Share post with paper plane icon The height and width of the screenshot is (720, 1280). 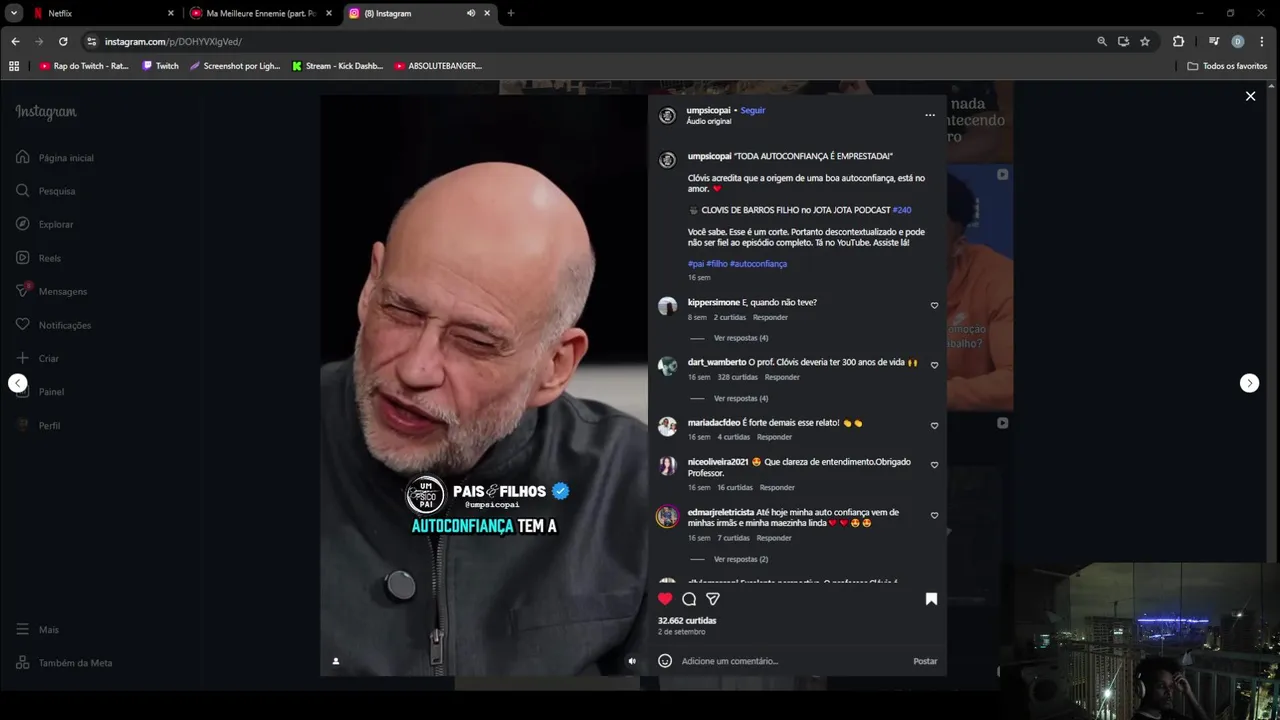click(713, 599)
